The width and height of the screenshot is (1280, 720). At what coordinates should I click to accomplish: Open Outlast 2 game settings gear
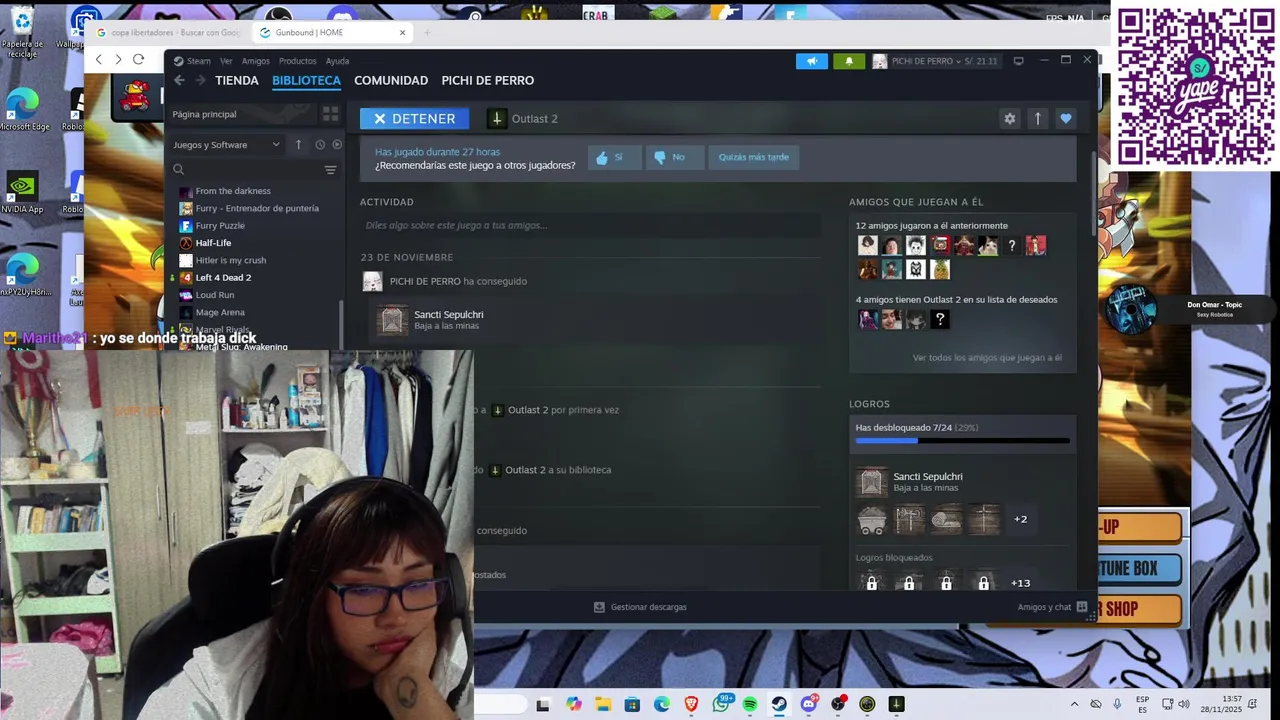1010,118
